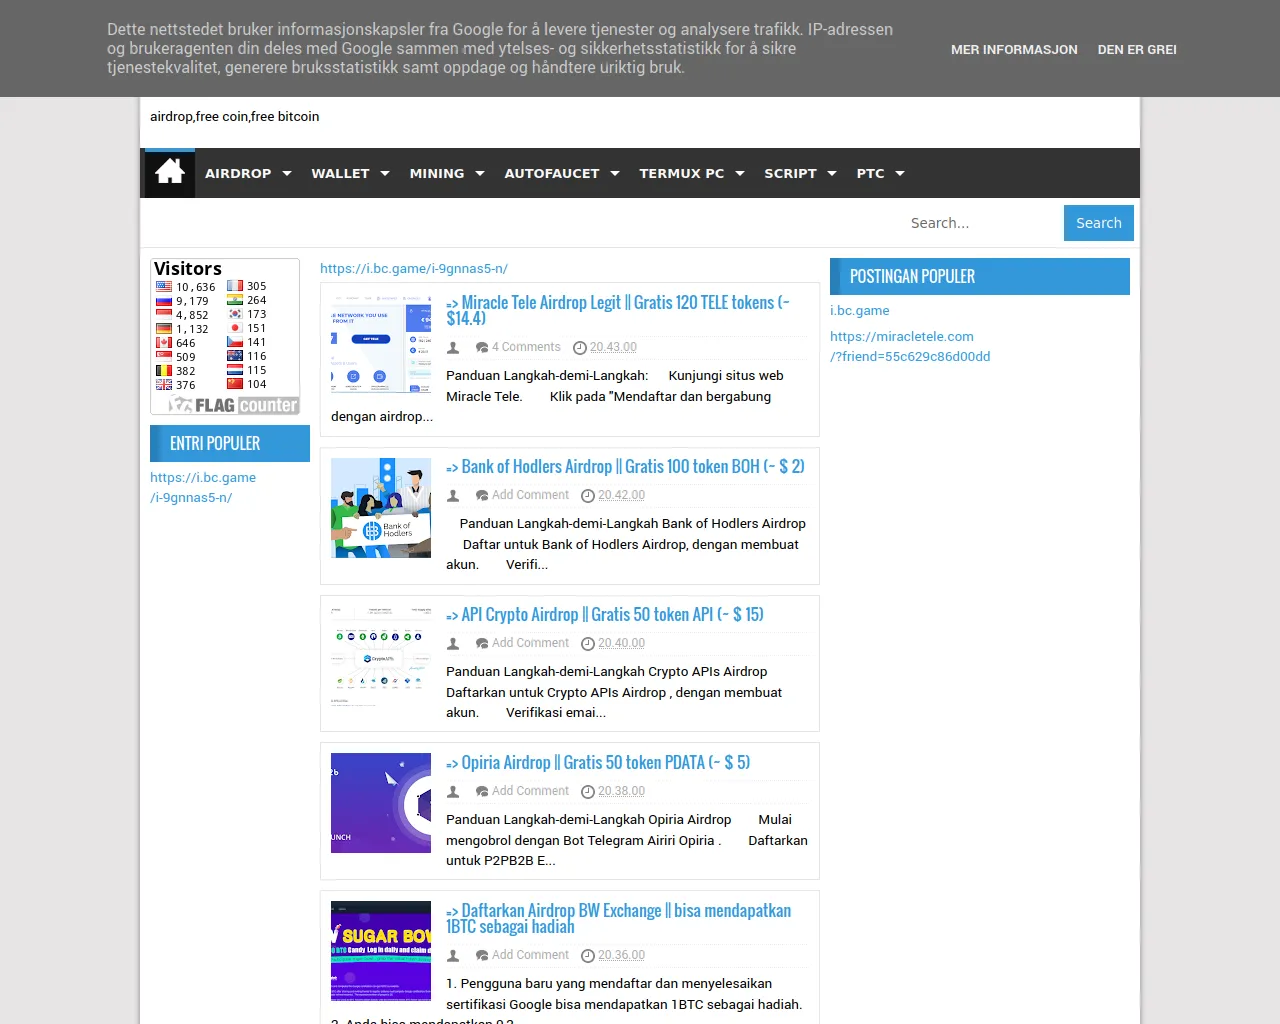Open the 4 Comments link
This screenshot has height=1024, width=1280.
pyautogui.click(x=526, y=347)
